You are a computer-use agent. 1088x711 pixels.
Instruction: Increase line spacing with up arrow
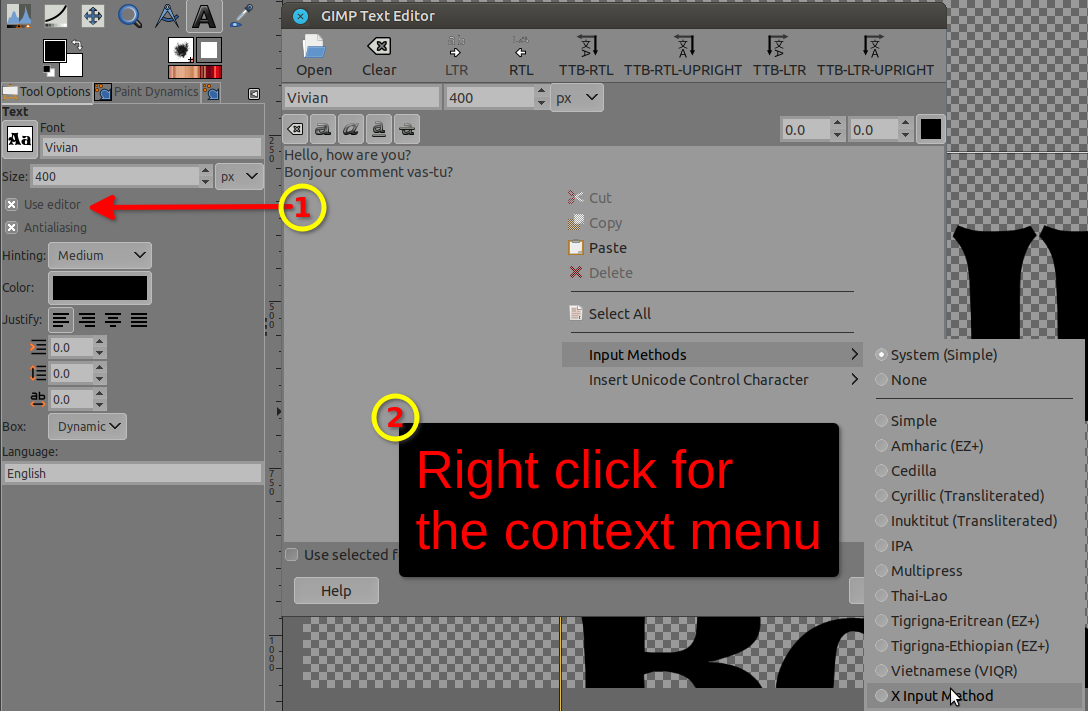99,368
